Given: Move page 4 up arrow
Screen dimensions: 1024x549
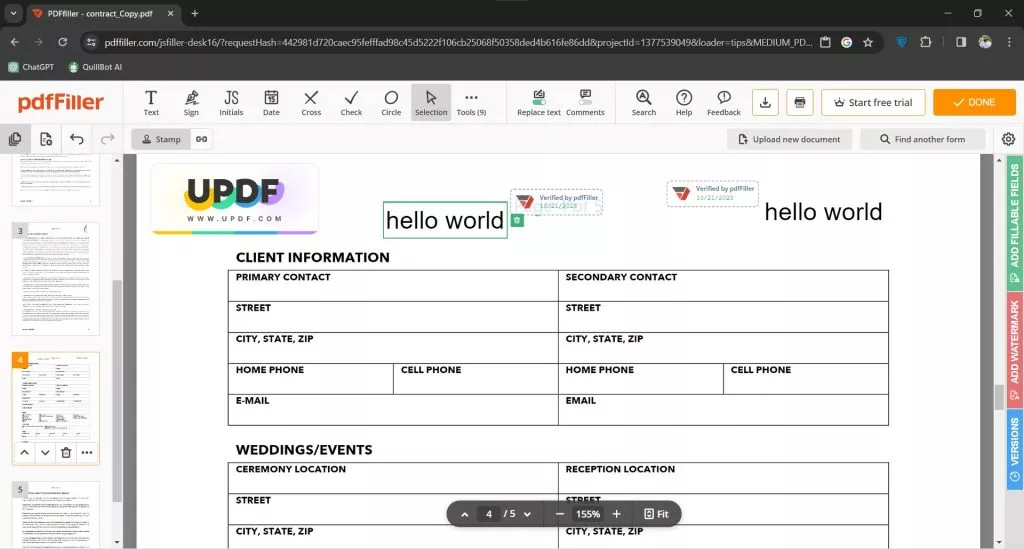Looking at the screenshot, I should [24, 452].
